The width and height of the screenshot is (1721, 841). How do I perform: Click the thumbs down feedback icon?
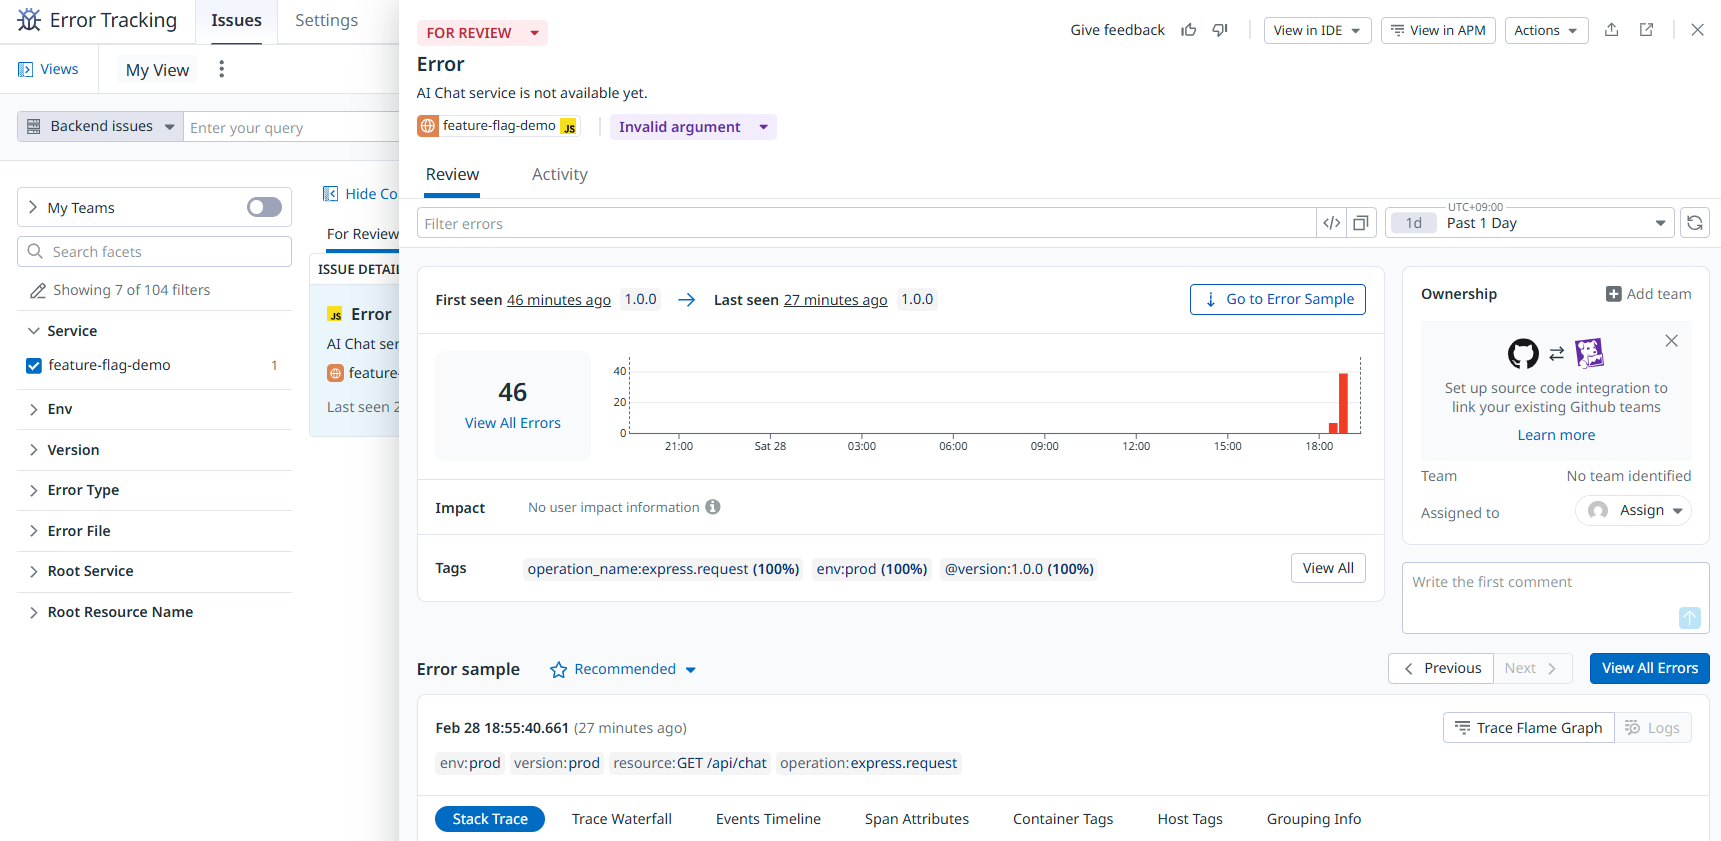point(1220,30)
